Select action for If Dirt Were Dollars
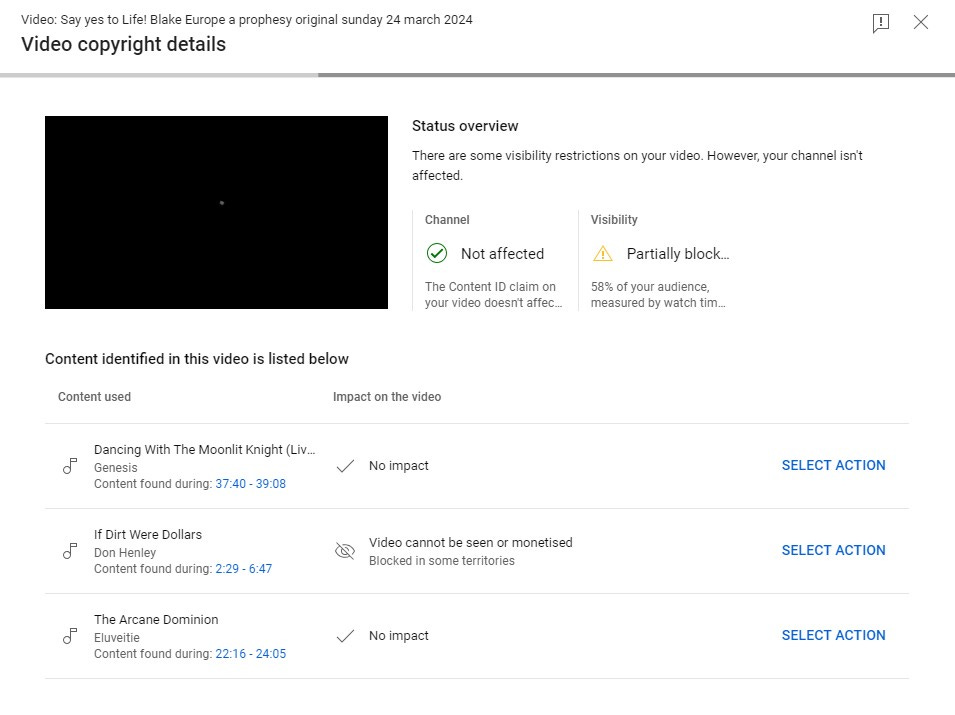The image size is (955, 715). pyautogui.click(x=833, y=551)
